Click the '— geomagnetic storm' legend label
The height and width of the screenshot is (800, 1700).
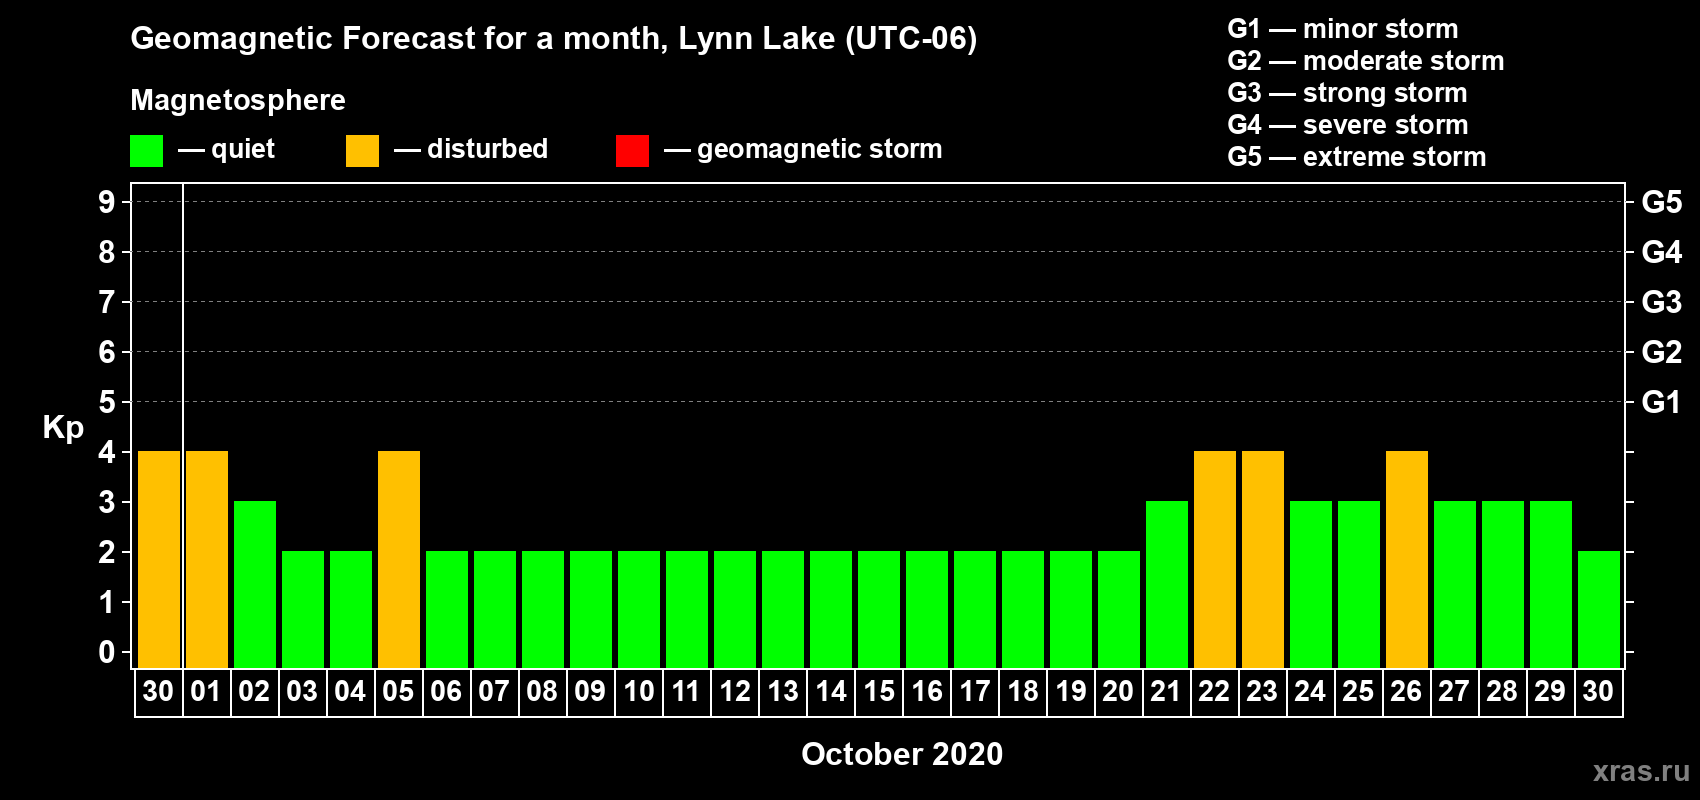tap(803, 149)
